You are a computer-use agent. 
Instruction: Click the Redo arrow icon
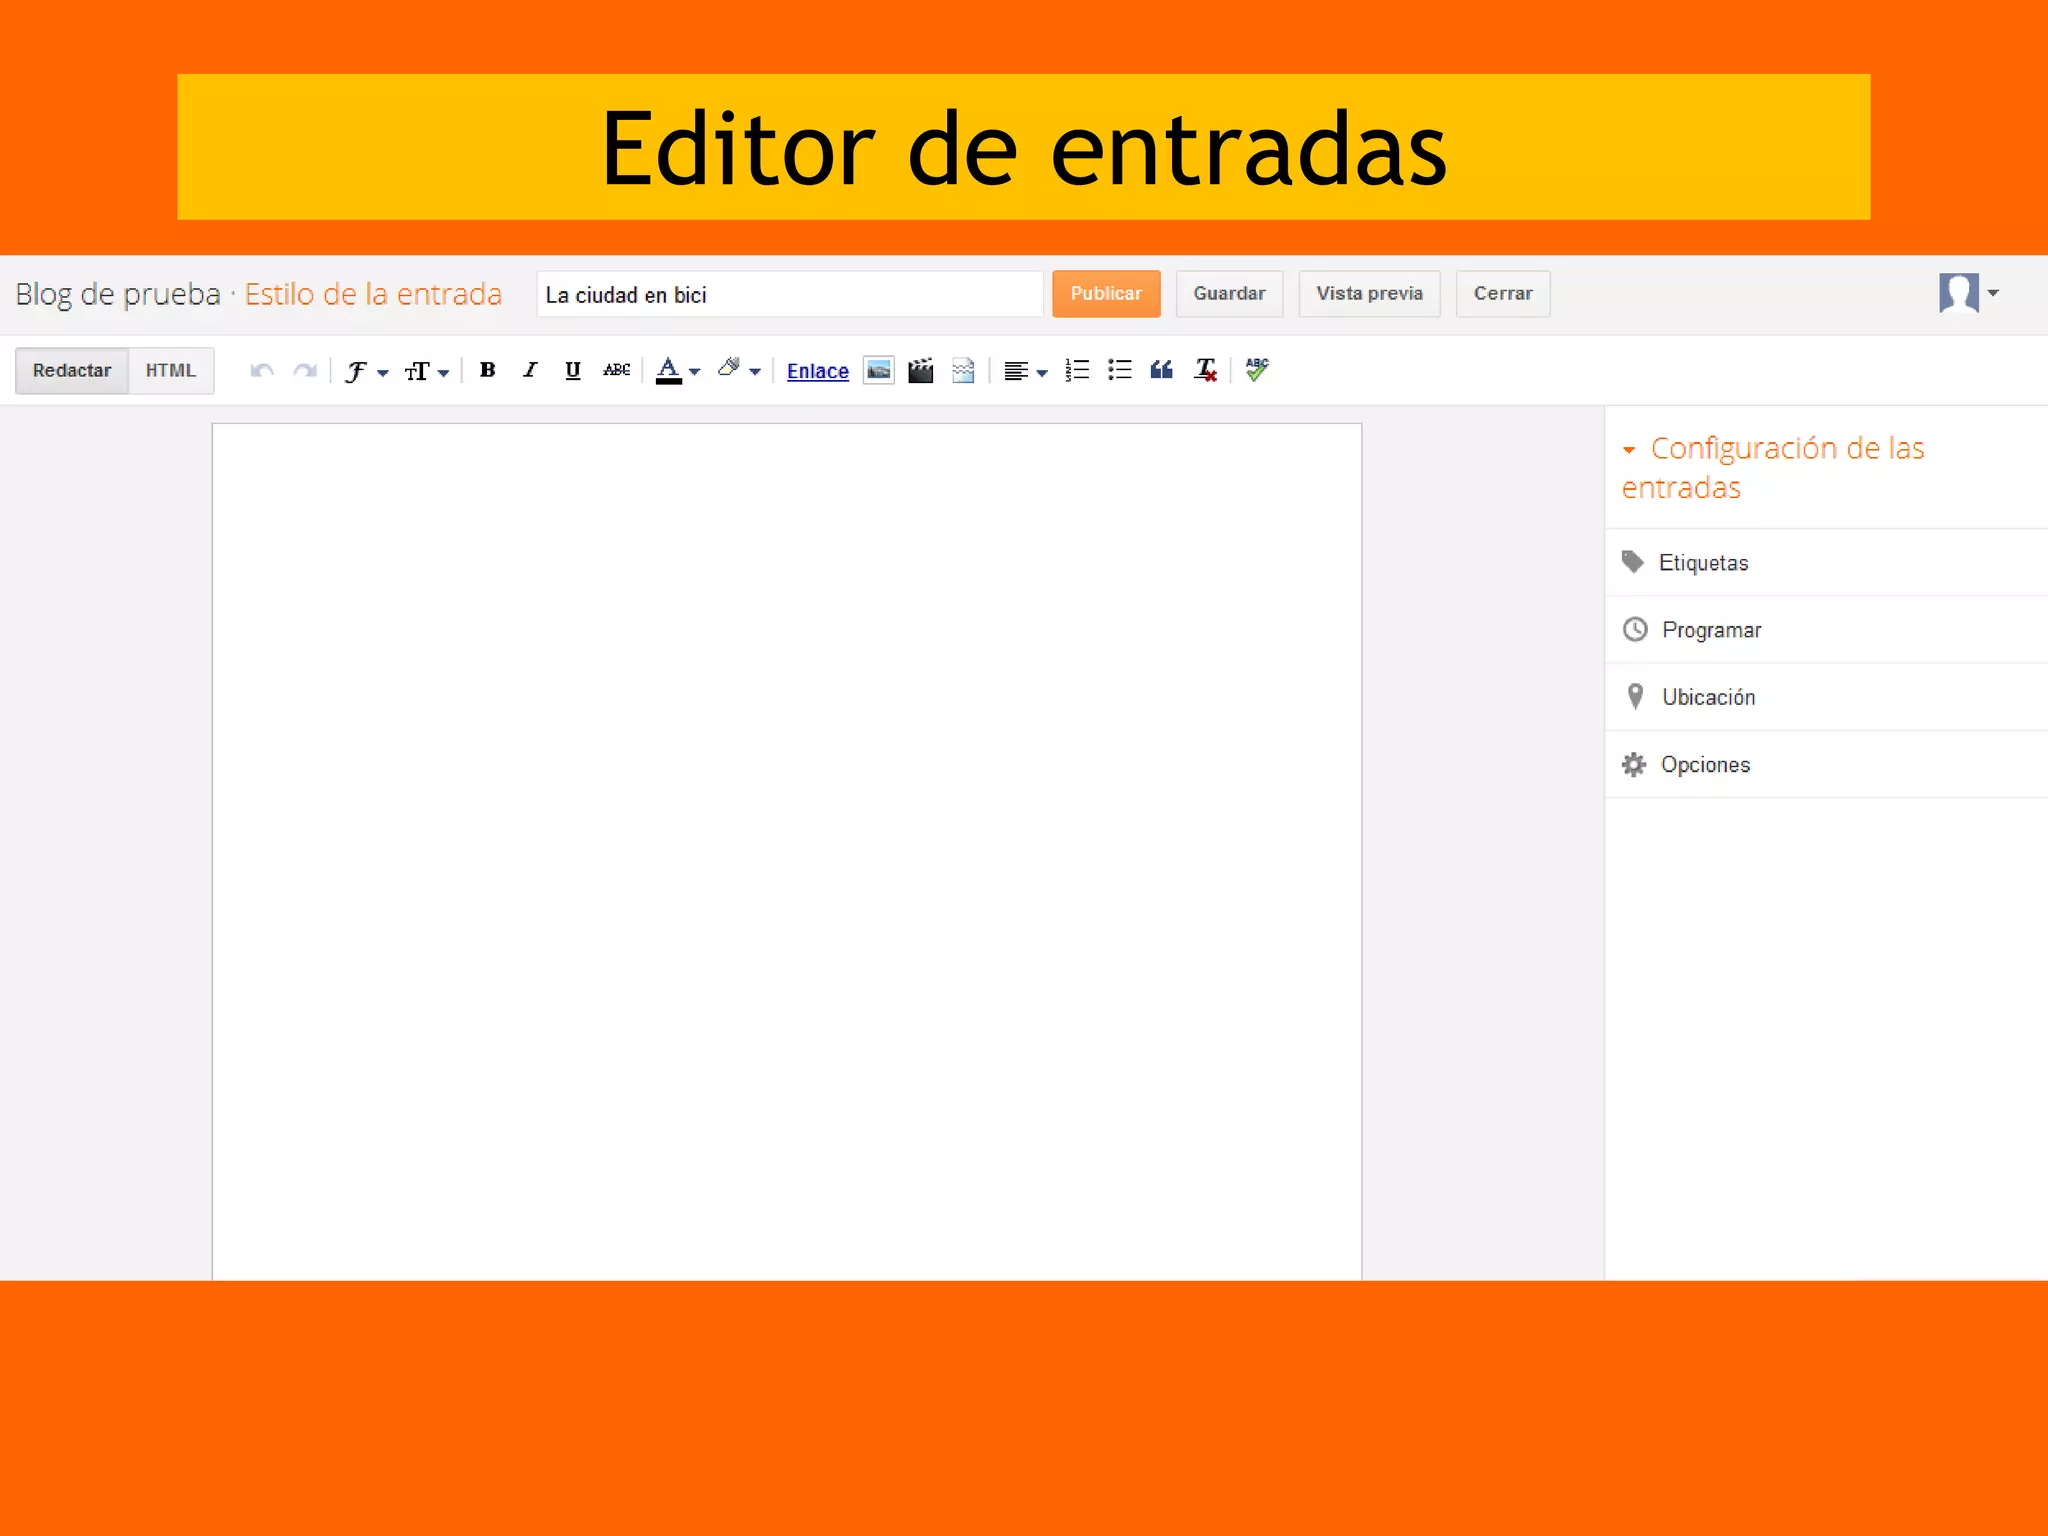click(305, 371)
